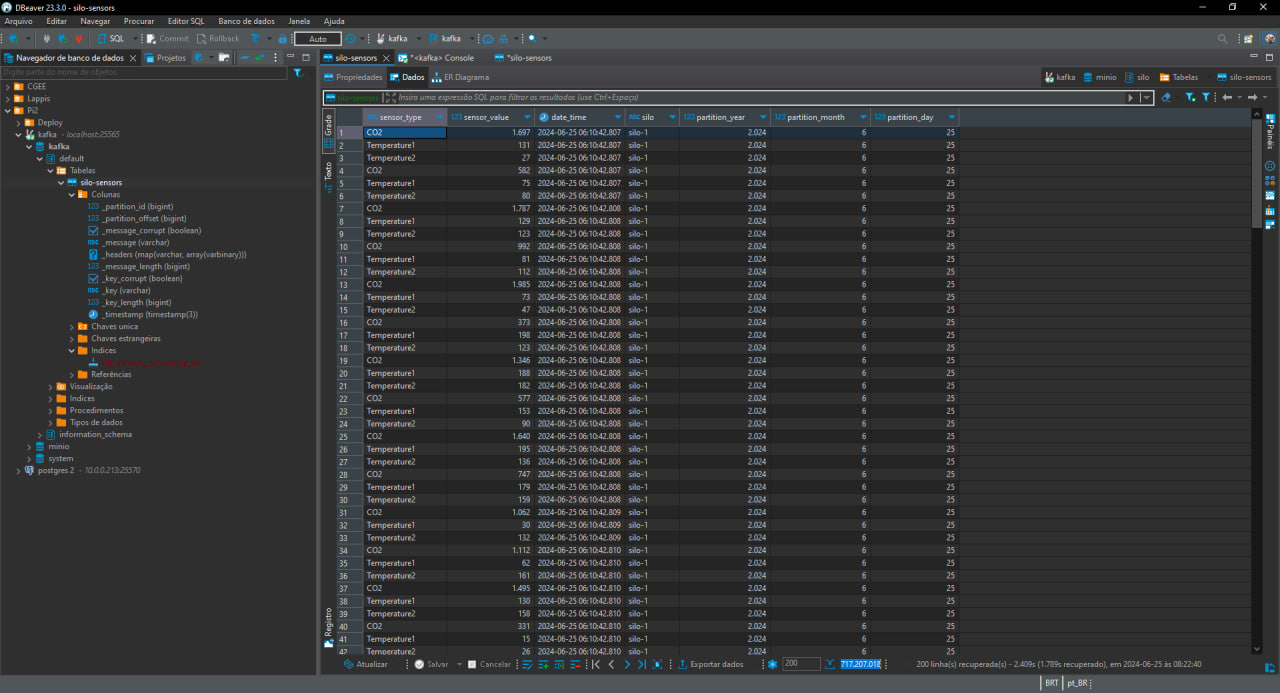Viewport: 1280px width, 693px height.
Task: Open the SQL editor from the toolbar
Action: point(110,39)
